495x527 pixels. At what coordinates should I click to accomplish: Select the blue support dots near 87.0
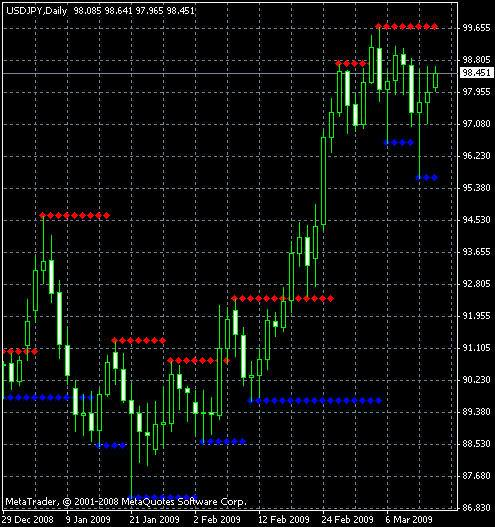tap(163, 497)
